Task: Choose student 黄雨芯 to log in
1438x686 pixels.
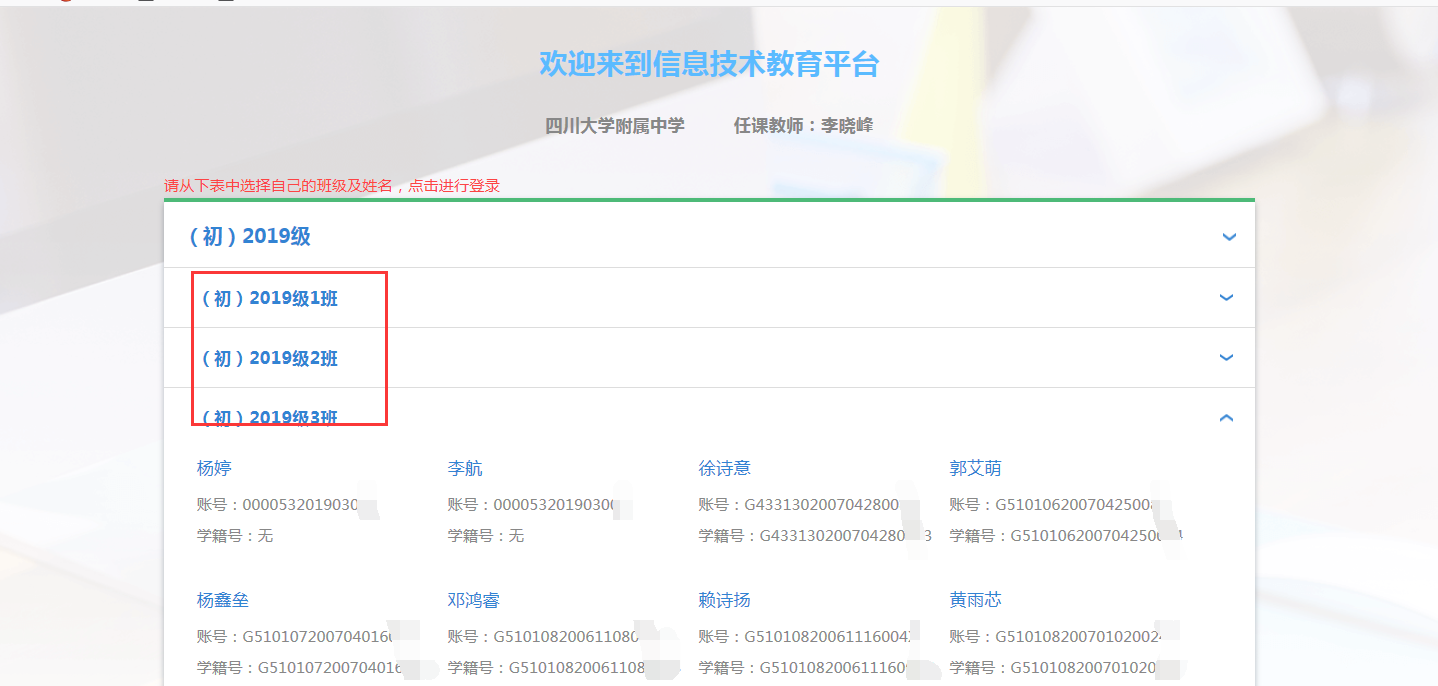Action: (x=975, y=600)
